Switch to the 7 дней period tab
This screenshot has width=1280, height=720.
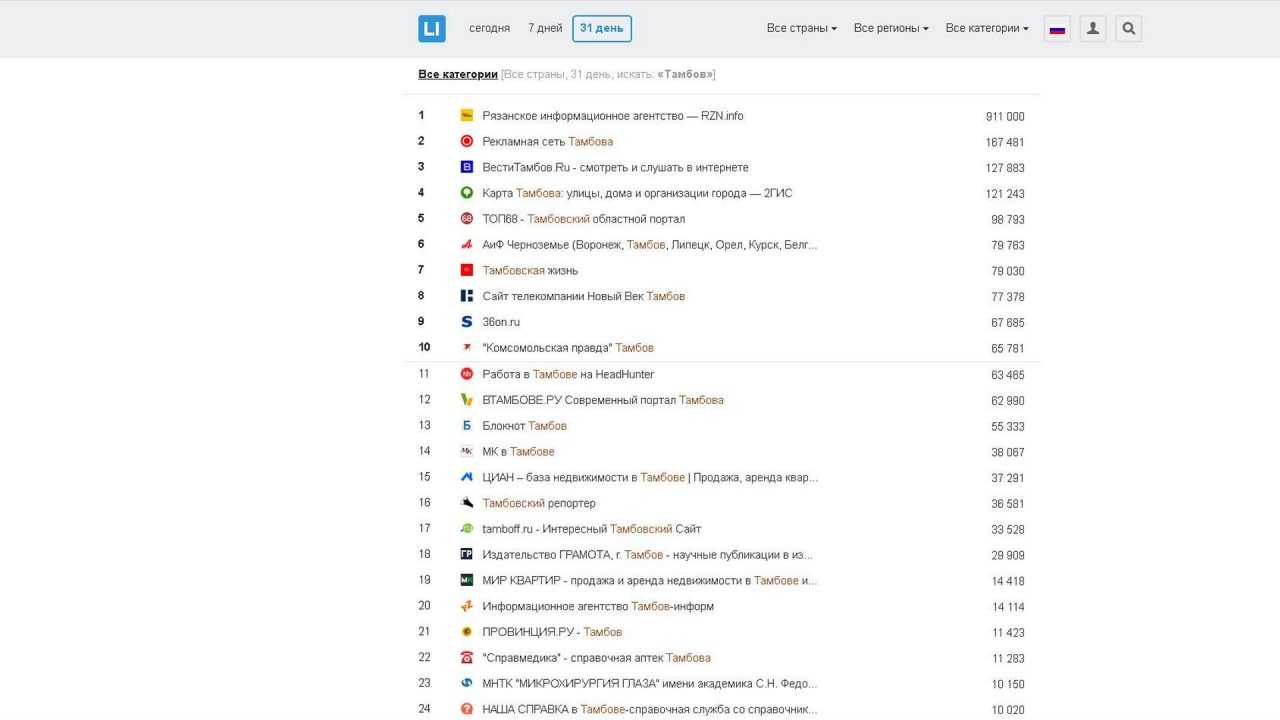545,29
